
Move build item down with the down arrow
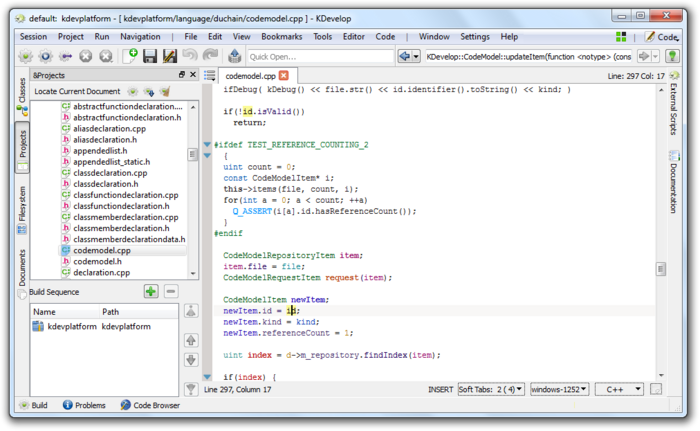click(191, 358)
